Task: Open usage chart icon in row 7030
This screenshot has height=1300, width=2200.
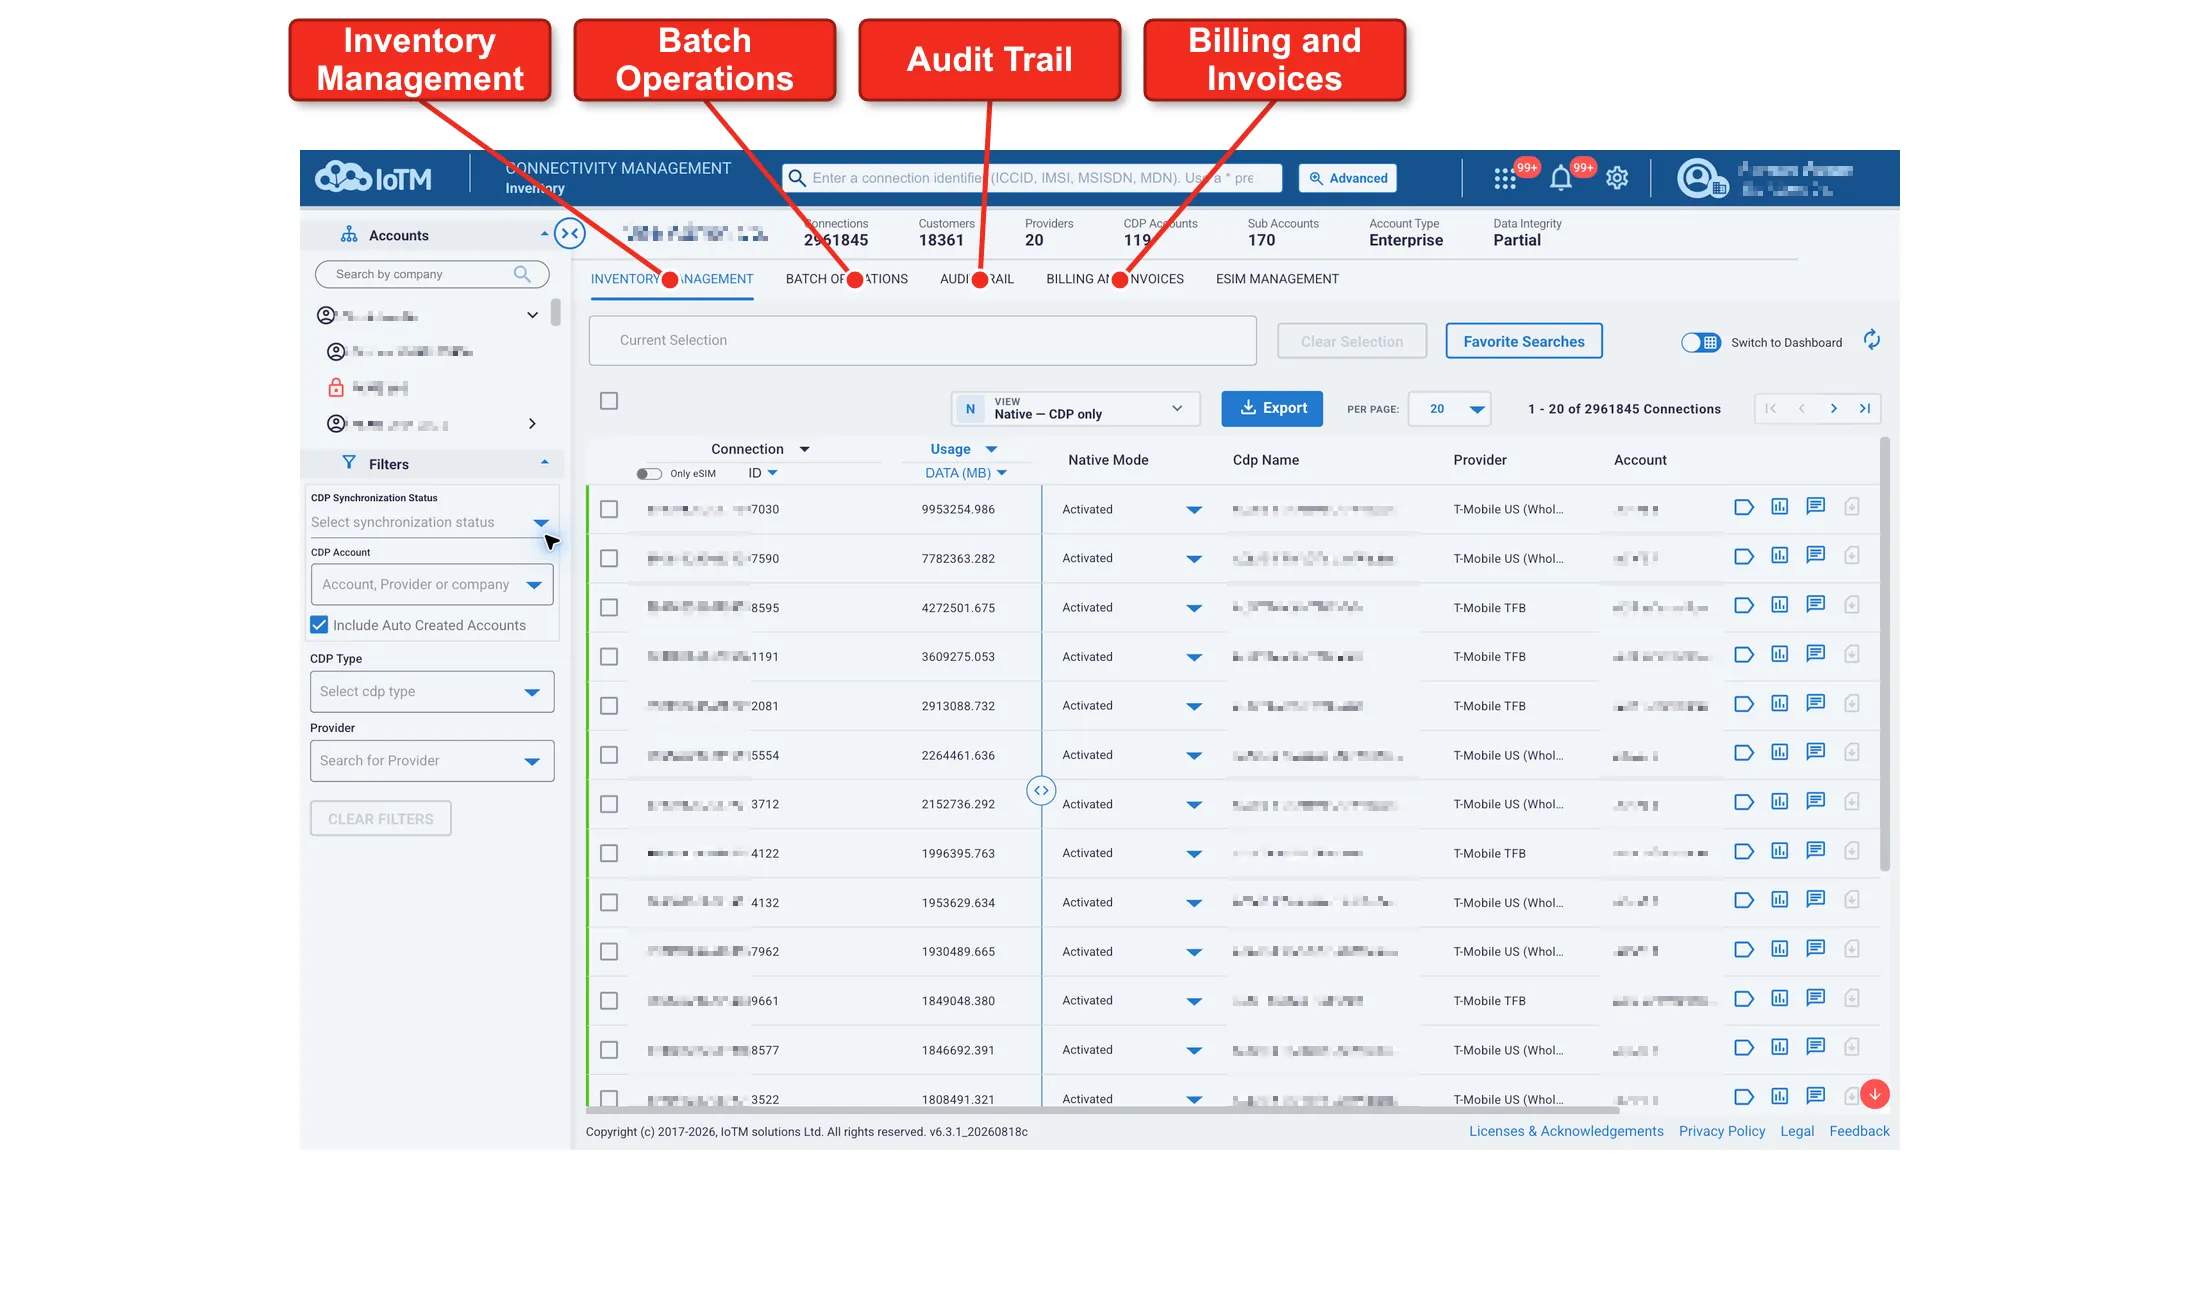Action: pyautogui.click(x=1780, y=507)
